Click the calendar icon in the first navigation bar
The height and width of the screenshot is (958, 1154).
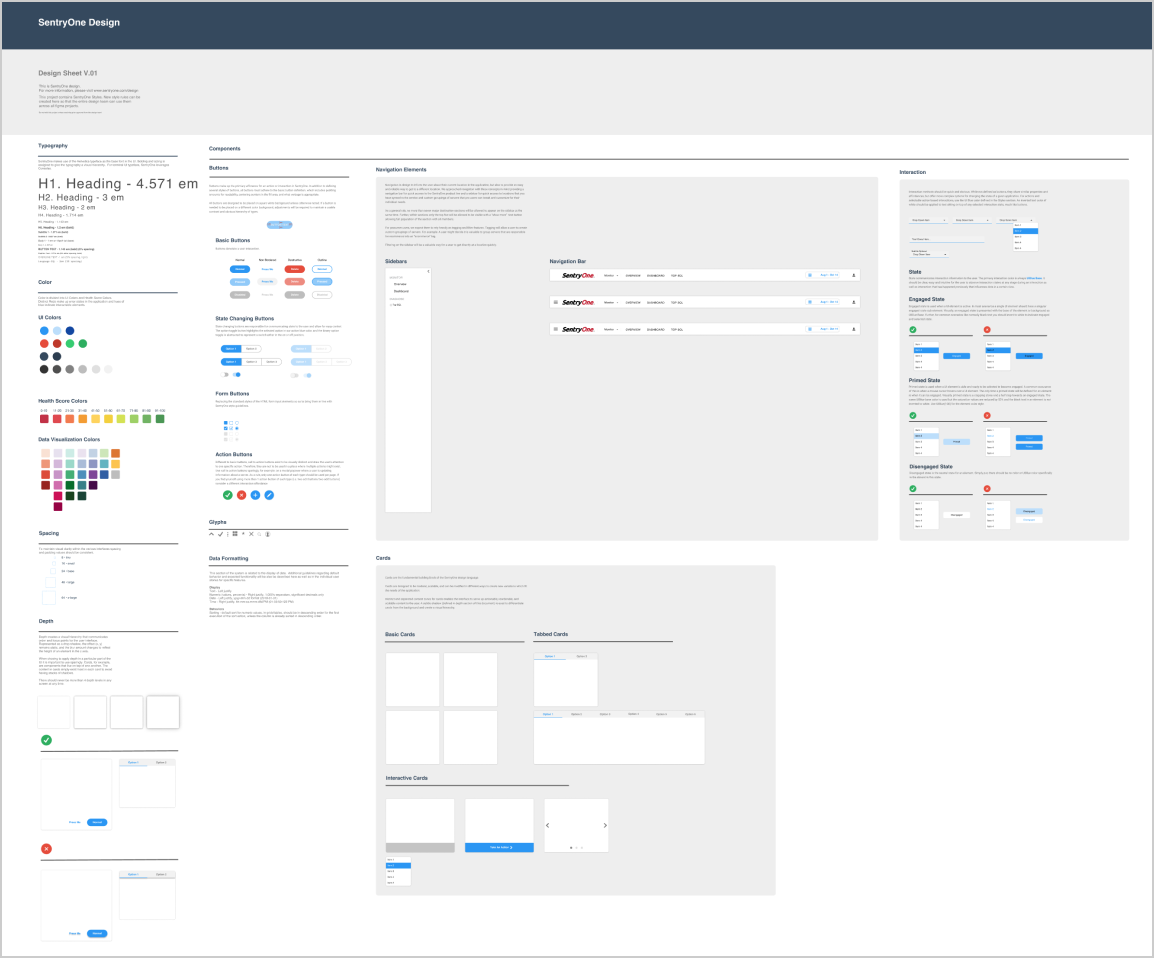coord(810,274)
